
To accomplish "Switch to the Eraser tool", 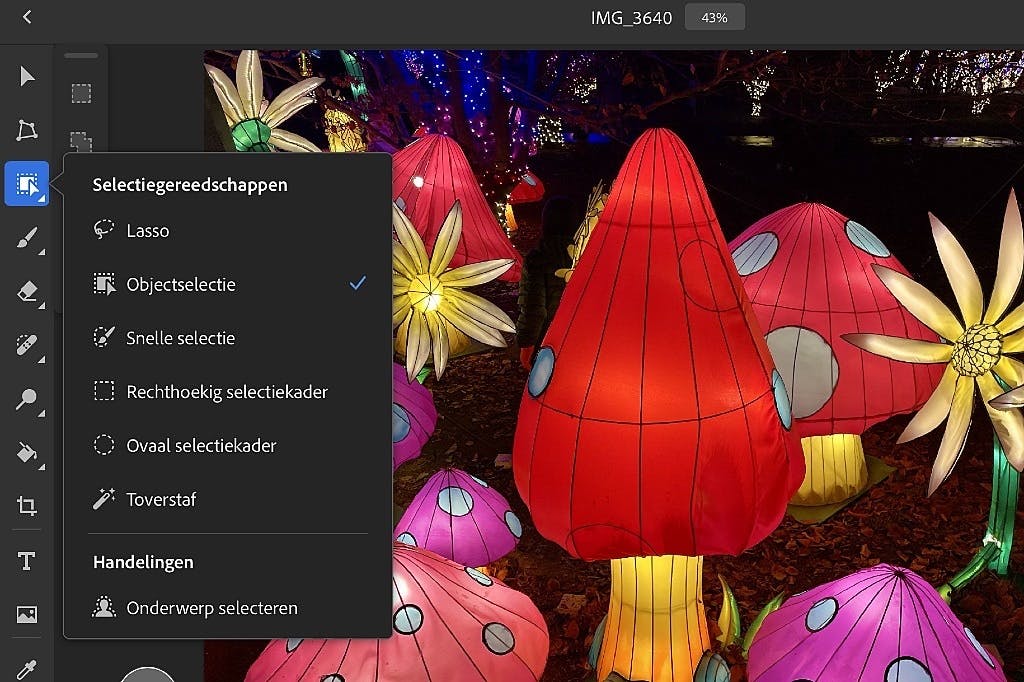I will (x=27, y=292).
